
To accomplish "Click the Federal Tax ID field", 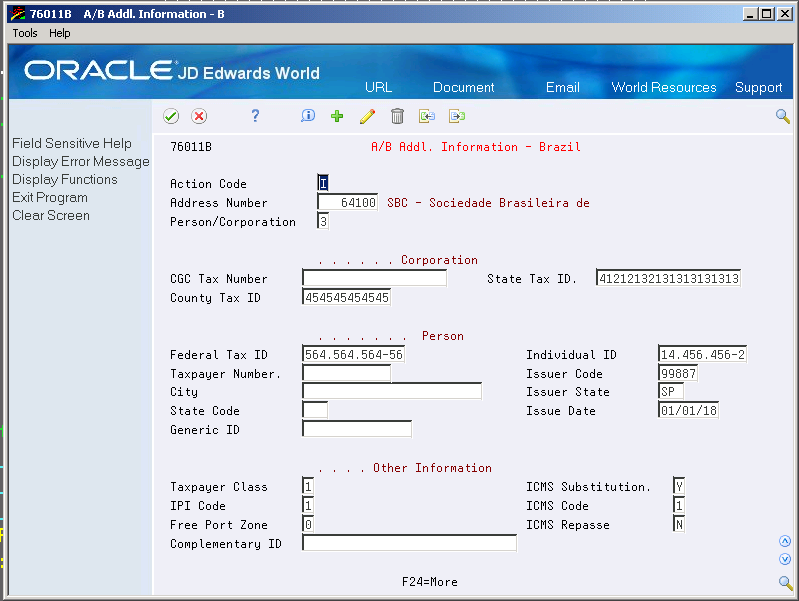I will [354, 354].
